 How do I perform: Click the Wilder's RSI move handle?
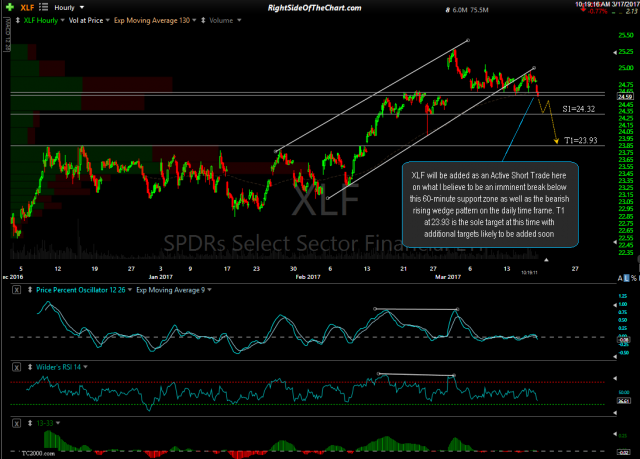pyautogui.click(x=30, y=367)
